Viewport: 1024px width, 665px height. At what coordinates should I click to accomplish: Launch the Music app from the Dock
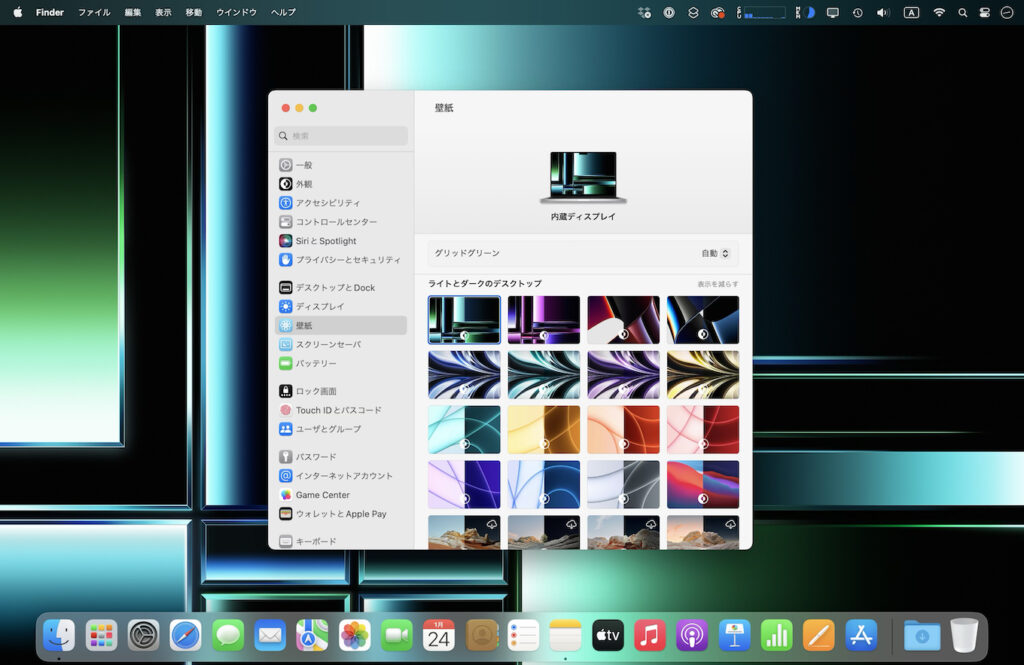pyautogui.click(x=650, y=634)
